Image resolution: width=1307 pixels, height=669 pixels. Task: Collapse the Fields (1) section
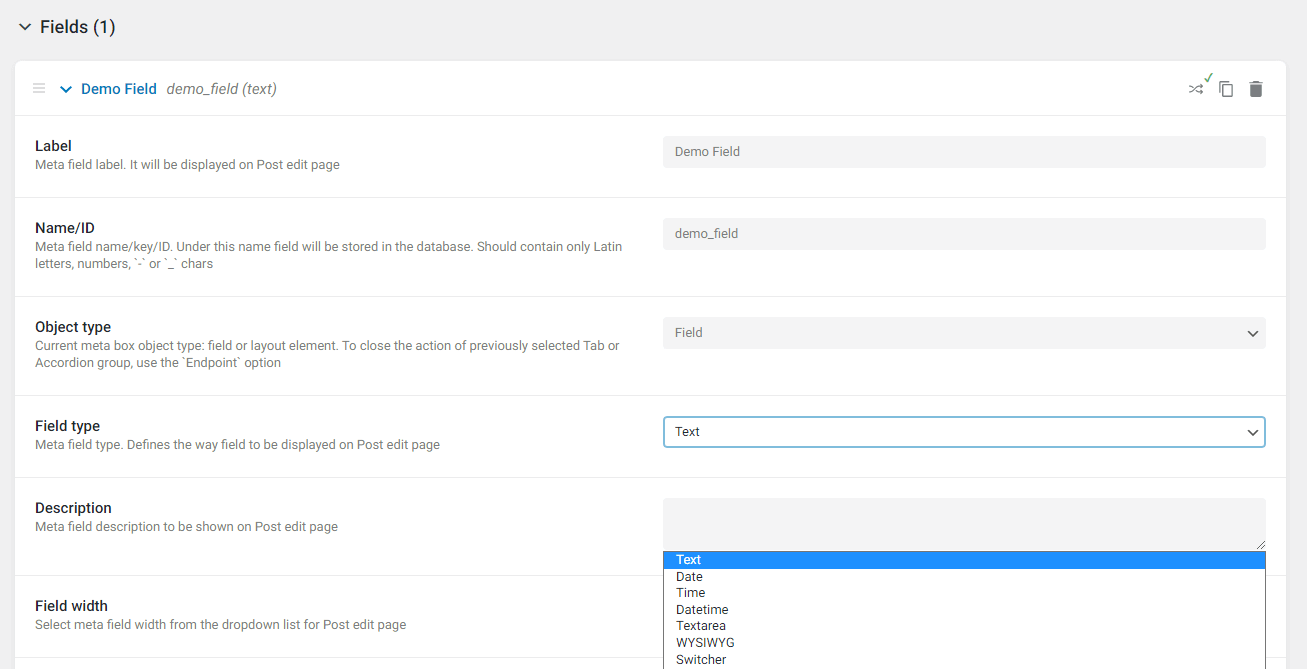(25, 27)
